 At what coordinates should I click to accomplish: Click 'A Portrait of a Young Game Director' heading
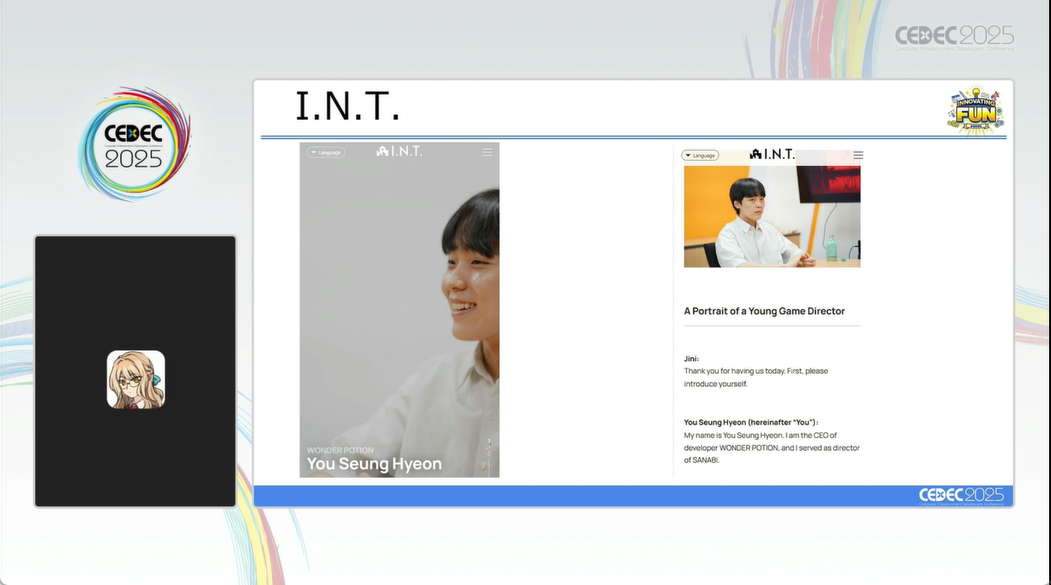764,311
